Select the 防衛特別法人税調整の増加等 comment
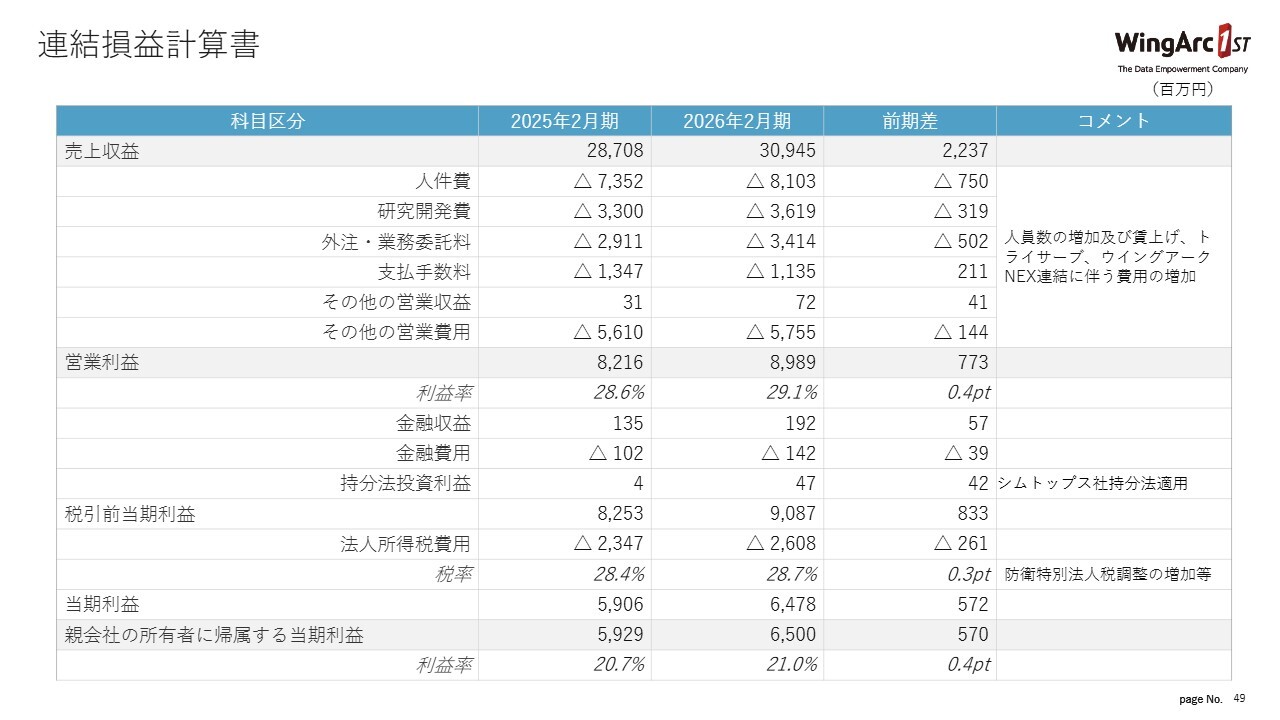Image resolution: width=1280 pixels, height=720 pixels. click(x=1107, y=574)
